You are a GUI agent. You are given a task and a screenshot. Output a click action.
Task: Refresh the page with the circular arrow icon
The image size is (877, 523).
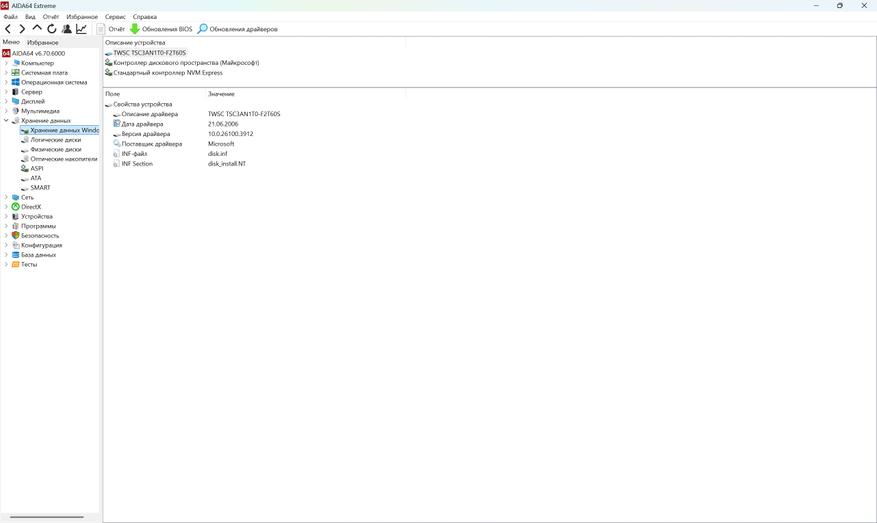pyautogui.click(x=51, y=29)
